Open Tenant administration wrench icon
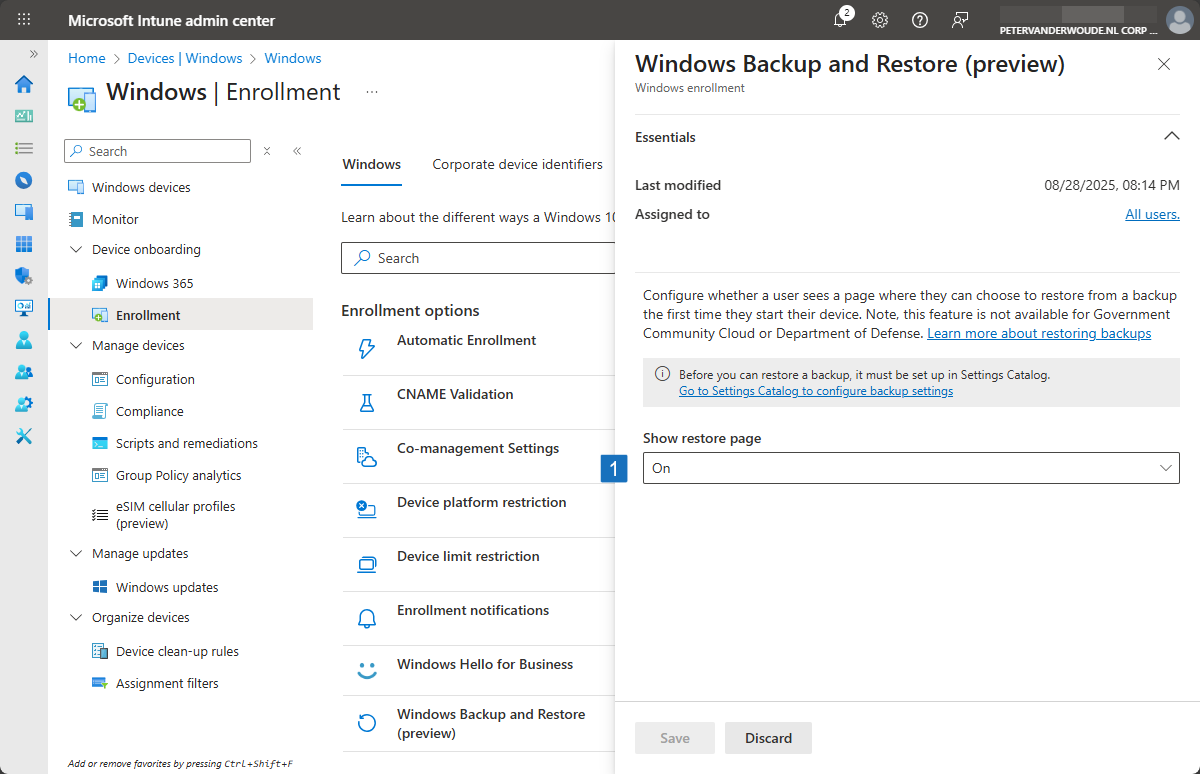 (x=24, y=436)
